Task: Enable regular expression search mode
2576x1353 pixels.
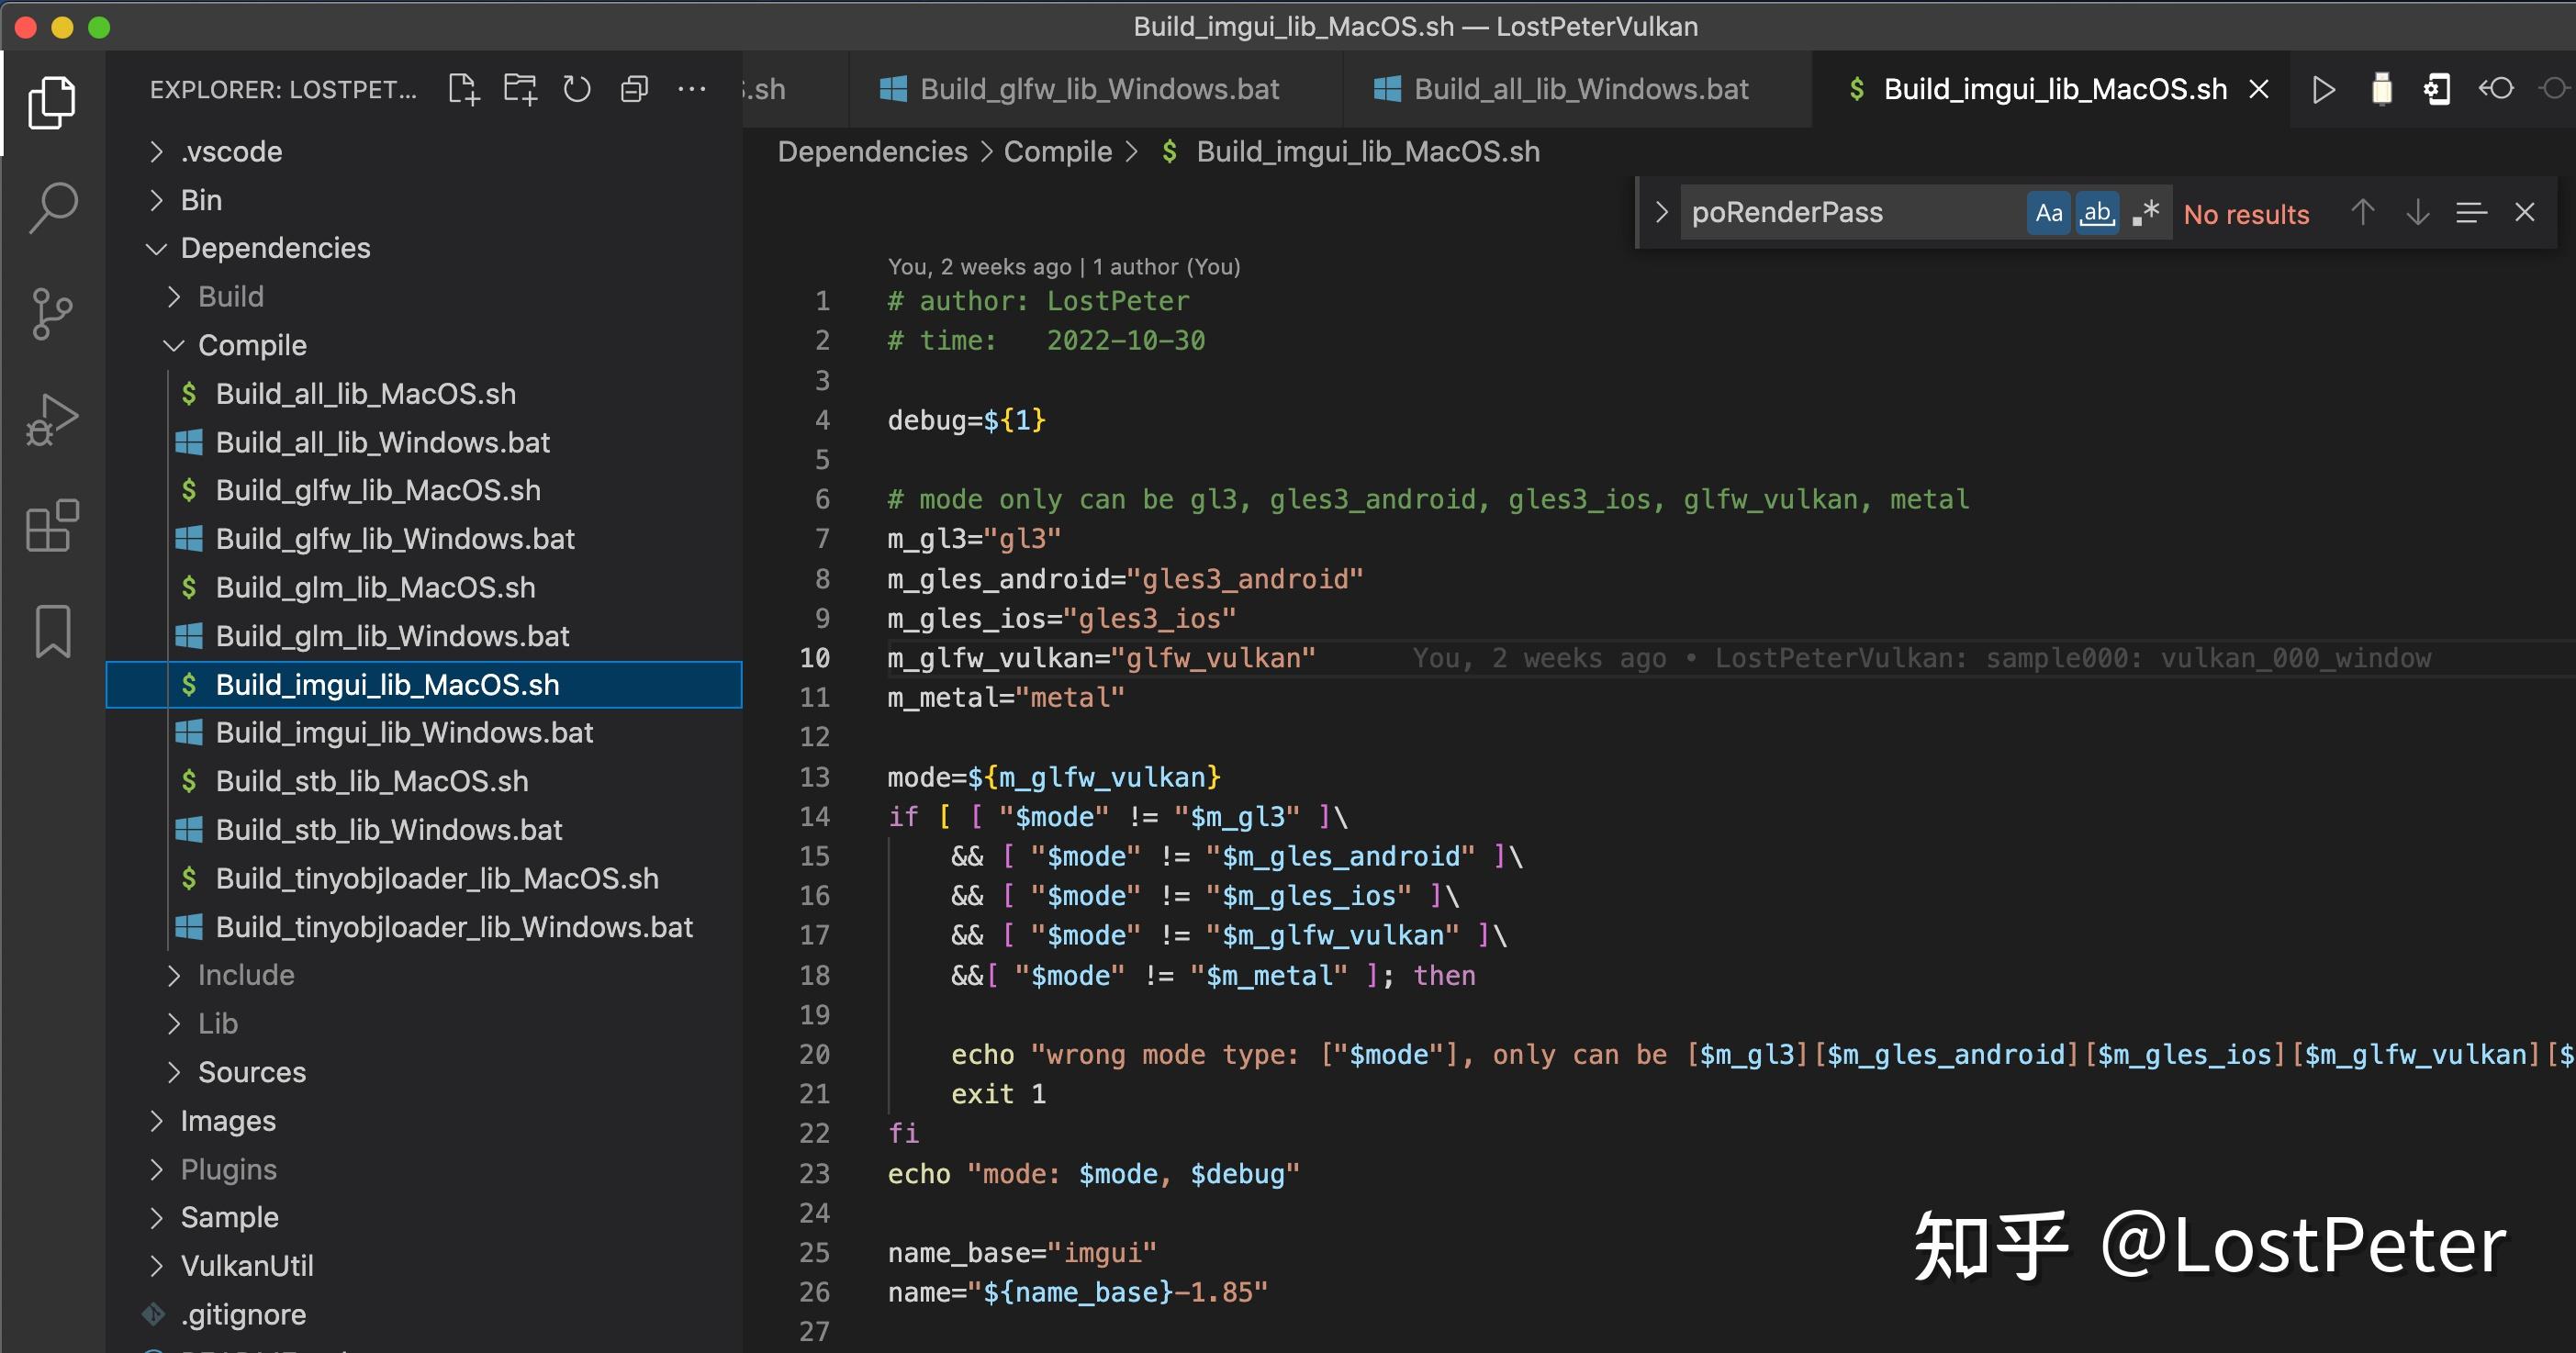Action: 2146,212
